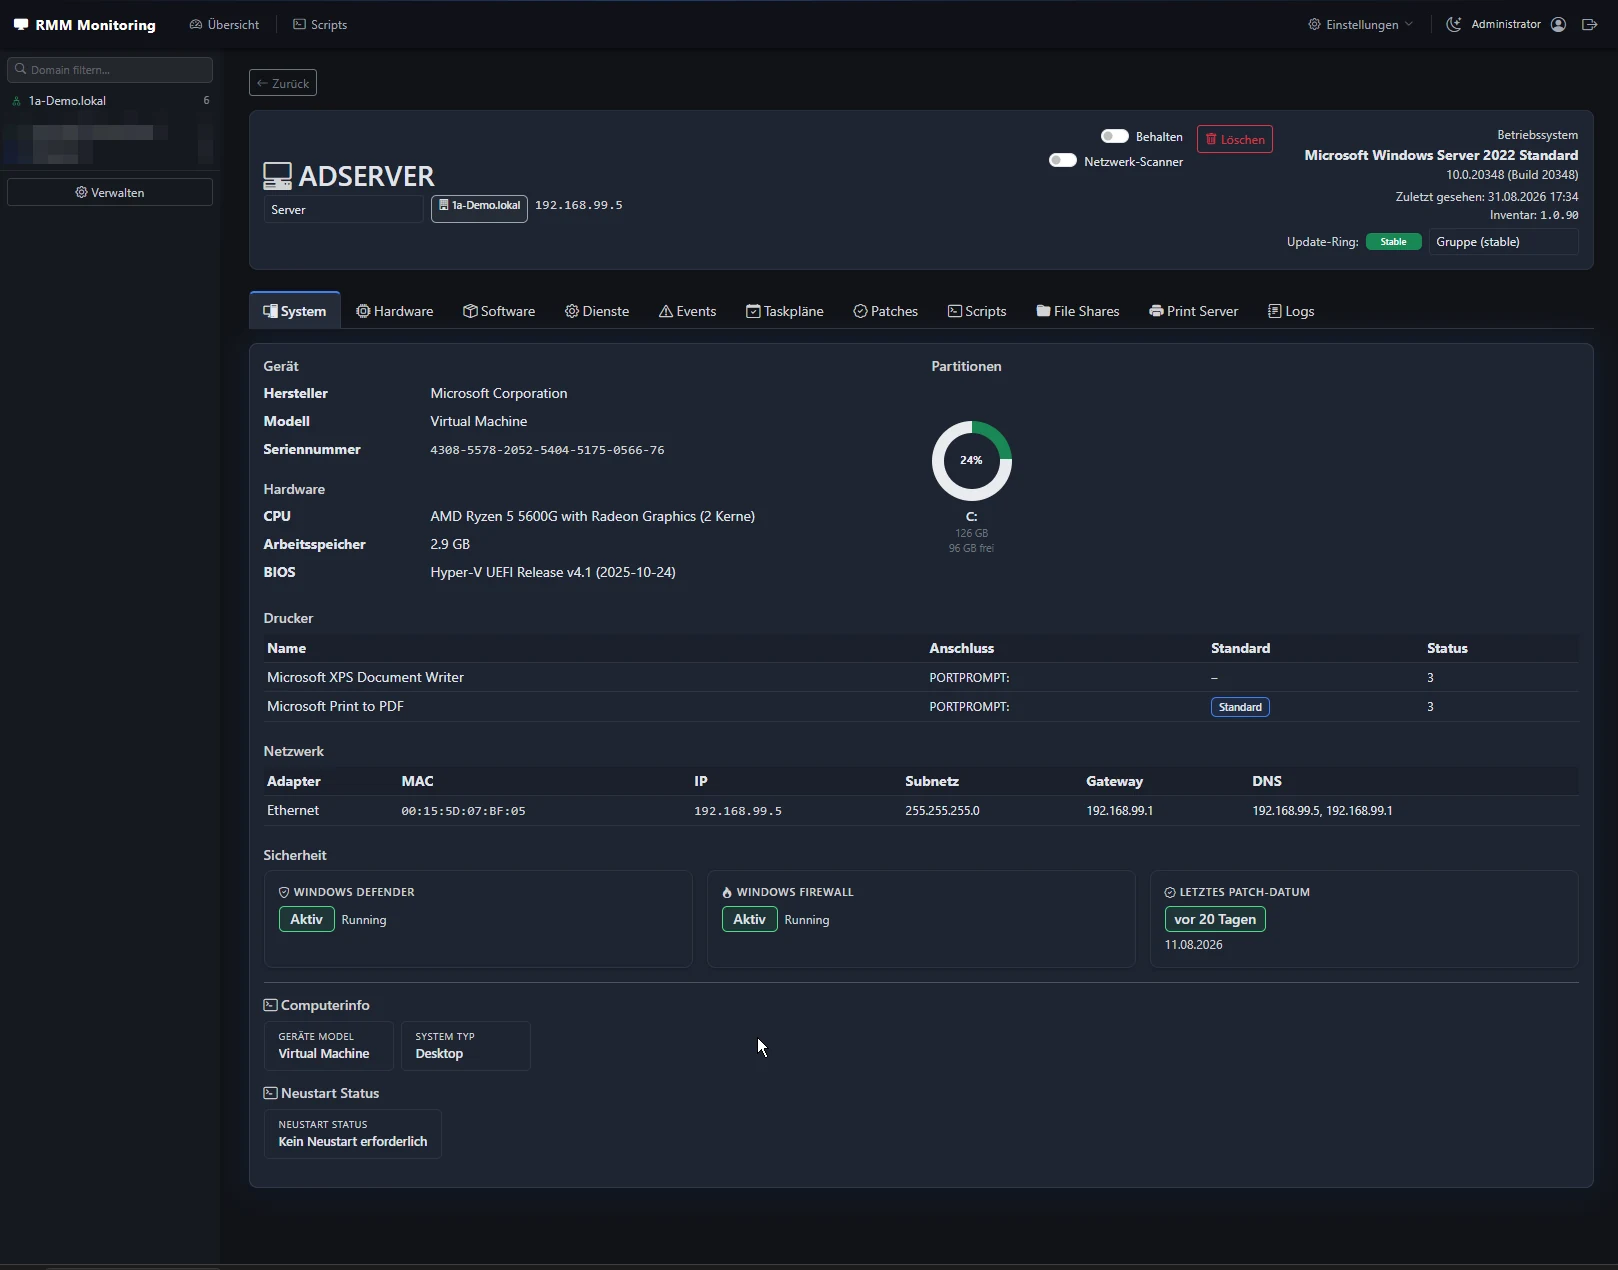Click the logout icon at top right
The image size is (1618, 1270).
click(1589, 24)
